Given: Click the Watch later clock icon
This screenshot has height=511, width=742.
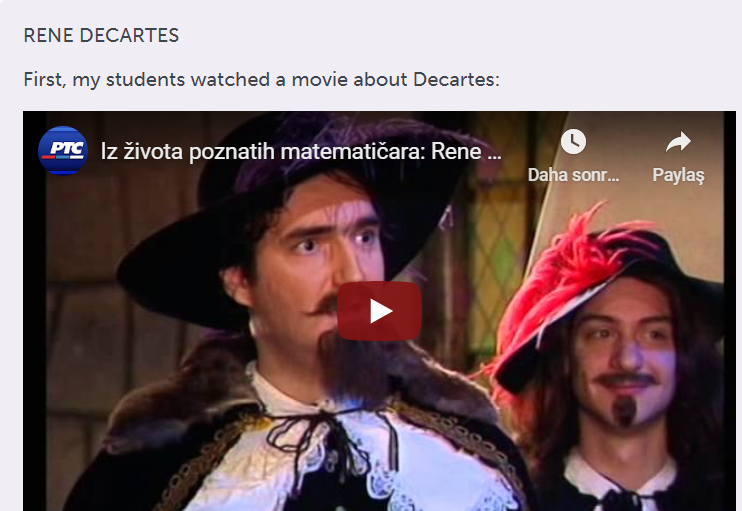Looking at the screenshot, I should coord(573,141).
